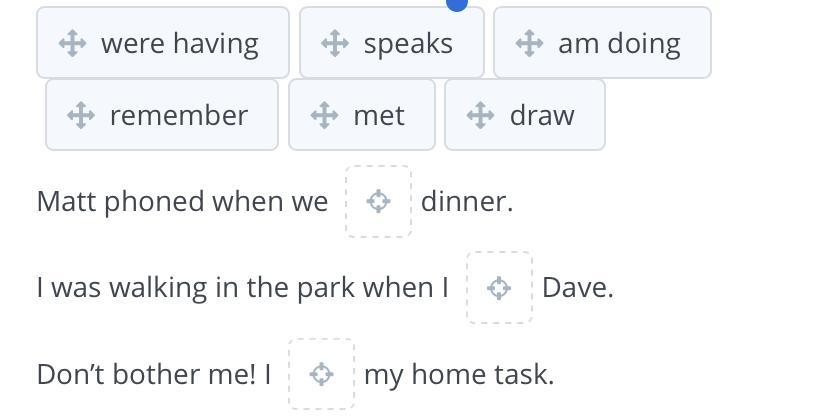
Task: Click the blue dot at the top
Action: (456, 4)
